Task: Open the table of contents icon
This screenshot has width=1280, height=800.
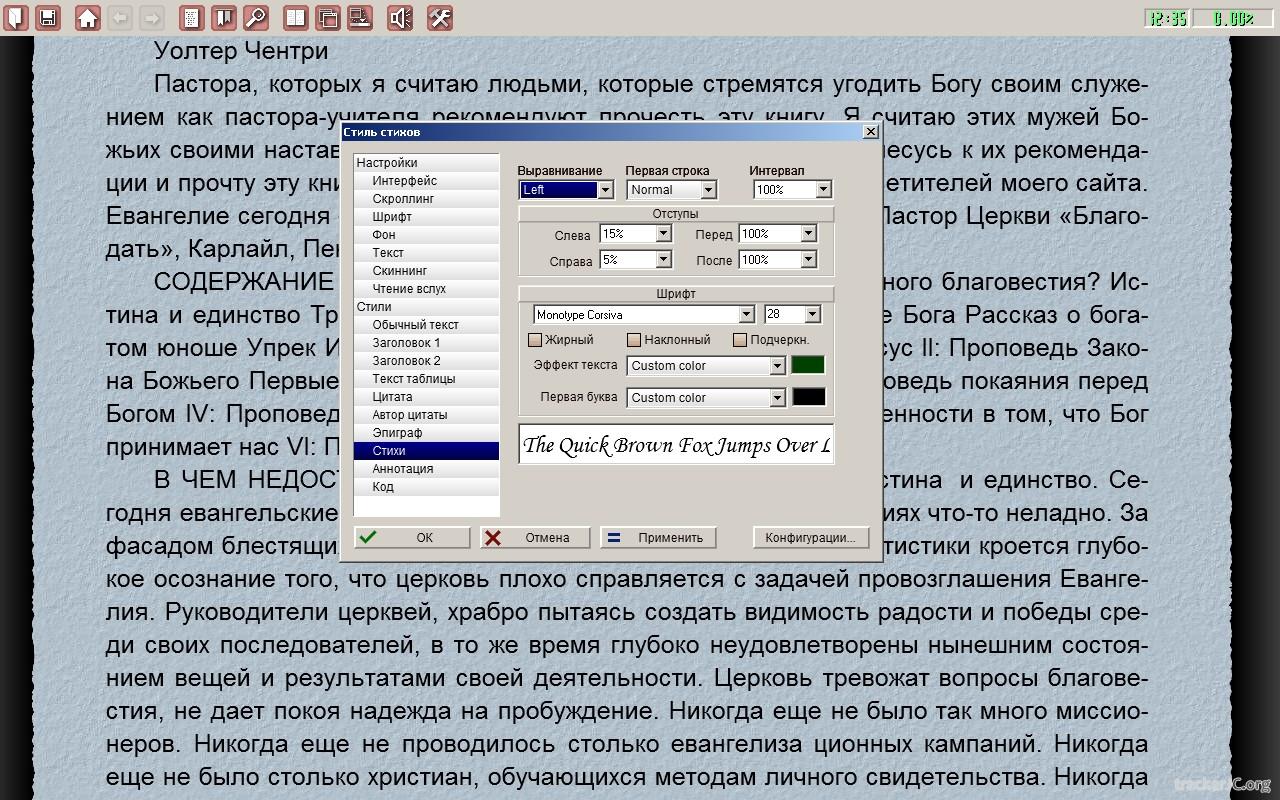Action: coord(192,17)
